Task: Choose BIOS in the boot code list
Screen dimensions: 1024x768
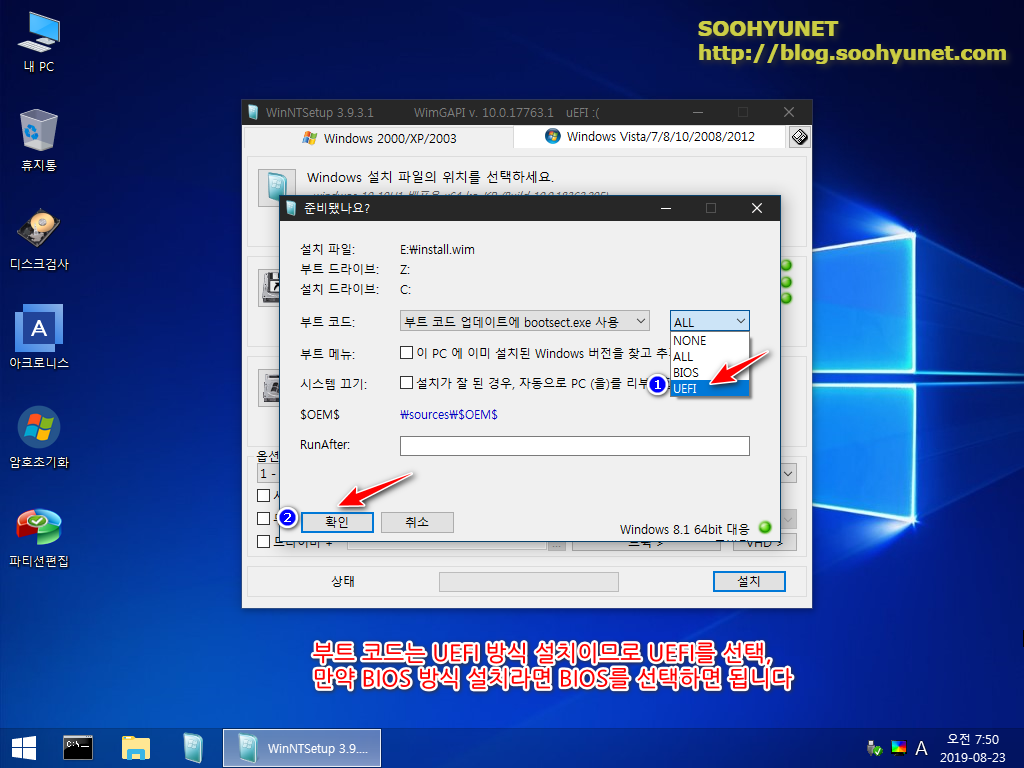Action: coord(709,372)
